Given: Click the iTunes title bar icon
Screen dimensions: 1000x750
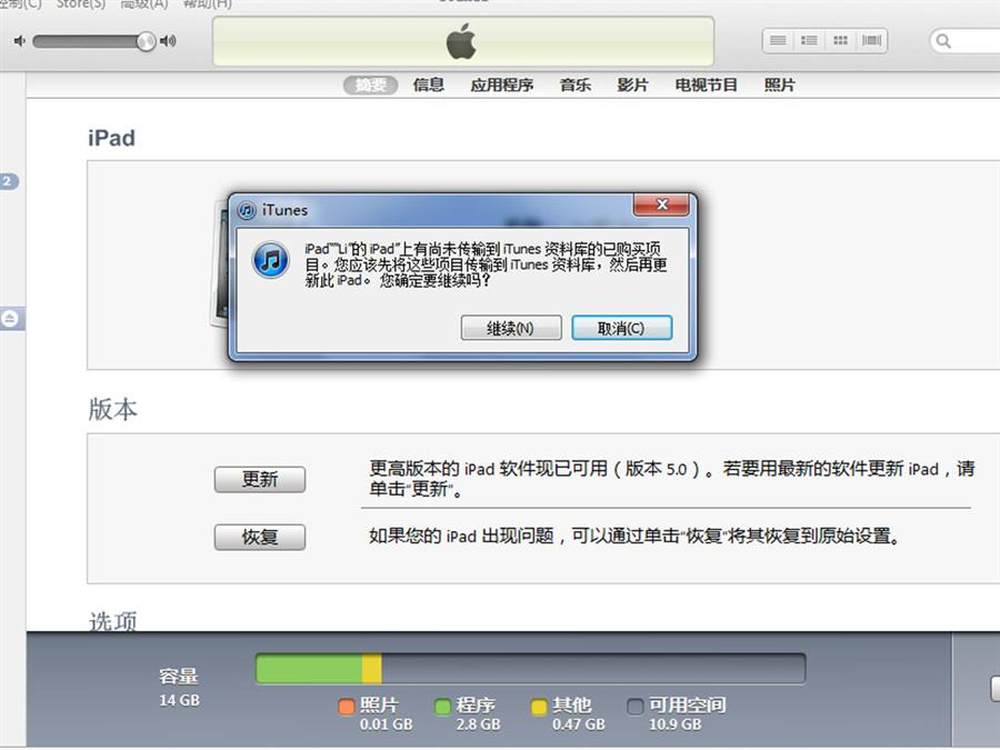Looking at the screenshot, I should click(247, 210).
